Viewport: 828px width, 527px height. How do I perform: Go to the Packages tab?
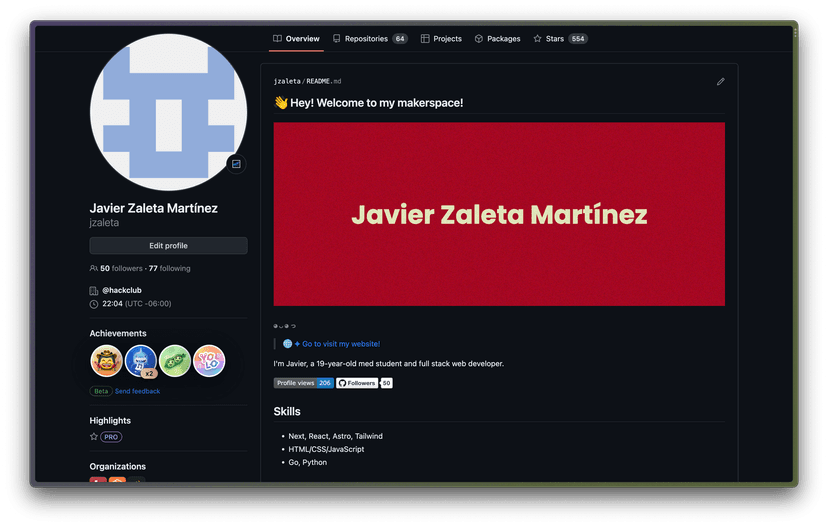[x=497, y=39]
